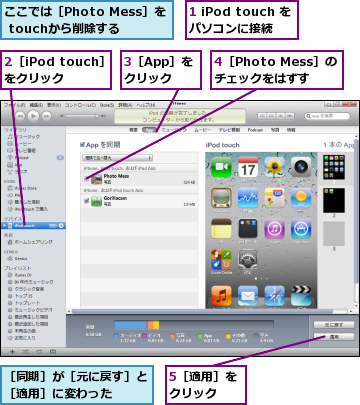The width and height of the screenshot is (360, 405).
Task: Open the ヘルプ(H) menu
Action: point(146,105)
